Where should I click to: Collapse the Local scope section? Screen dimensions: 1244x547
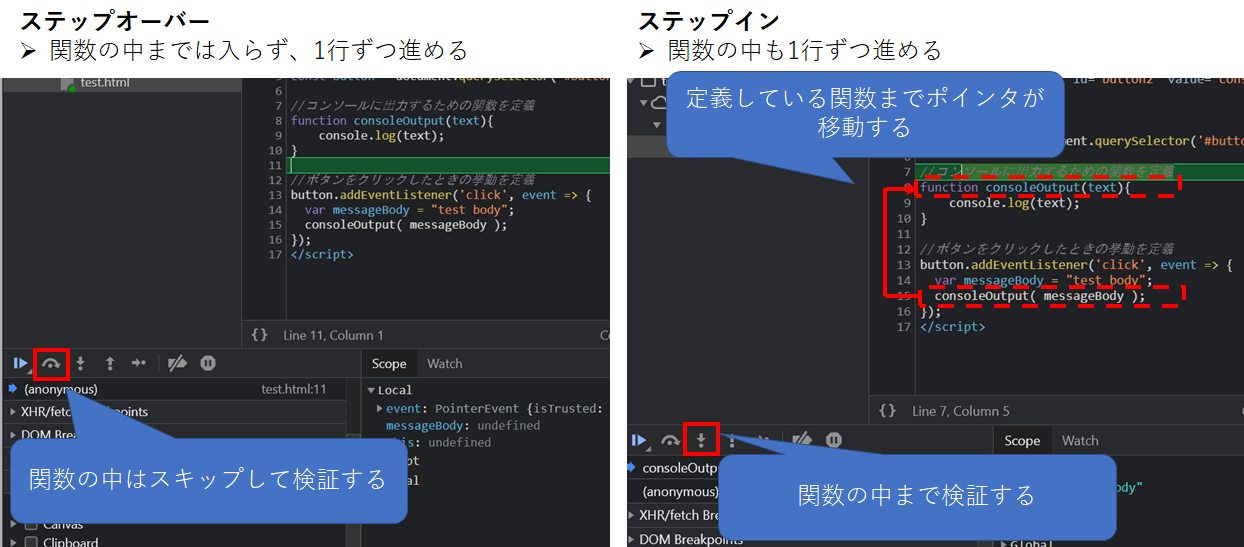coord(371,390)
